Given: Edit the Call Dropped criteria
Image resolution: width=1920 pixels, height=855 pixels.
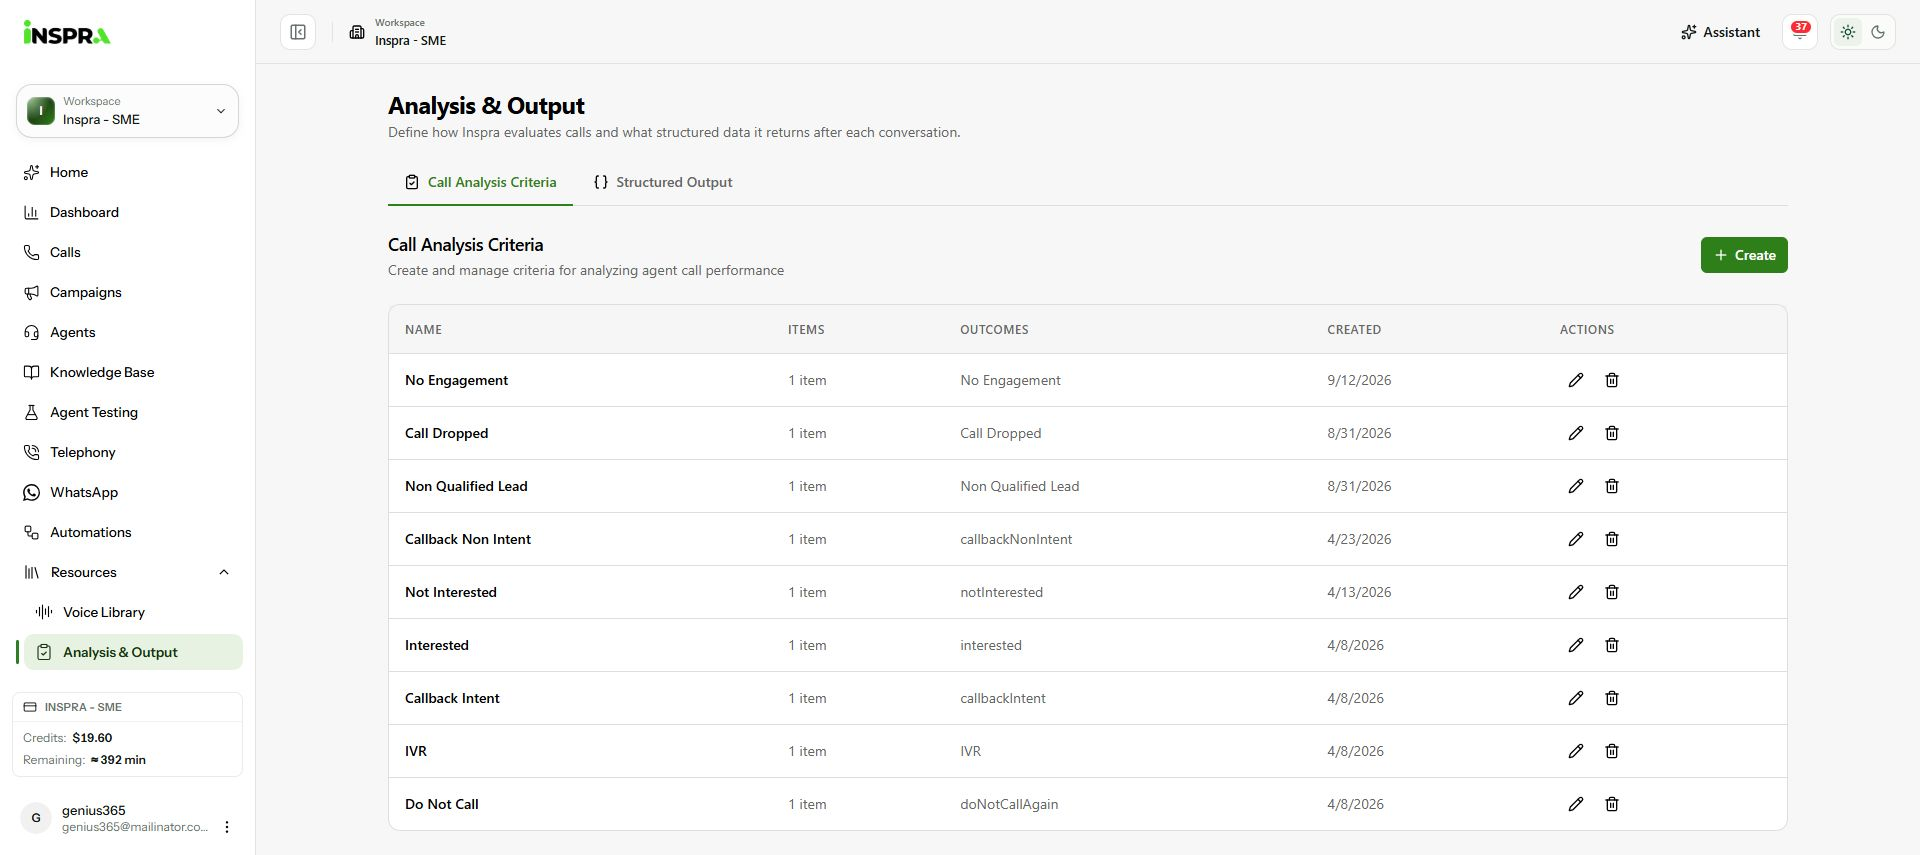Looking at the screenshot, I should 1575,433.
